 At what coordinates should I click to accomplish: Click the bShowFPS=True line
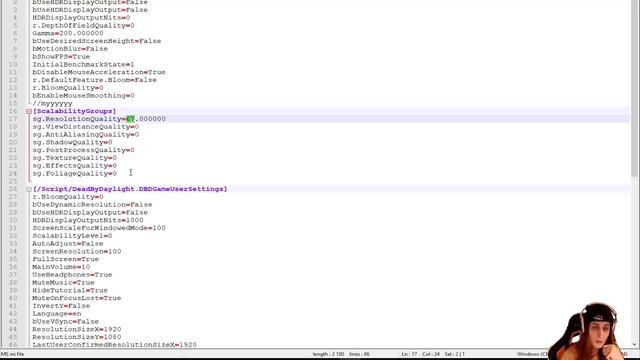[x=61, y=56]
